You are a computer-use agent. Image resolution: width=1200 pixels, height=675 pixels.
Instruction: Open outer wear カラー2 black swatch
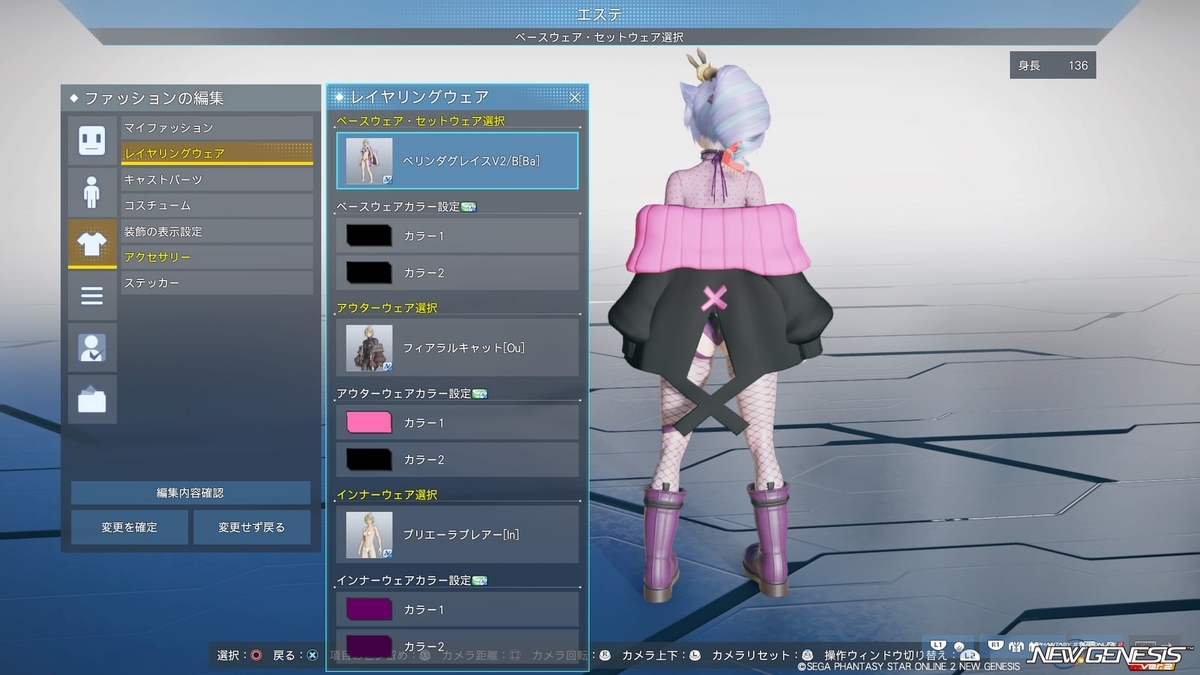tap(368, 460)
